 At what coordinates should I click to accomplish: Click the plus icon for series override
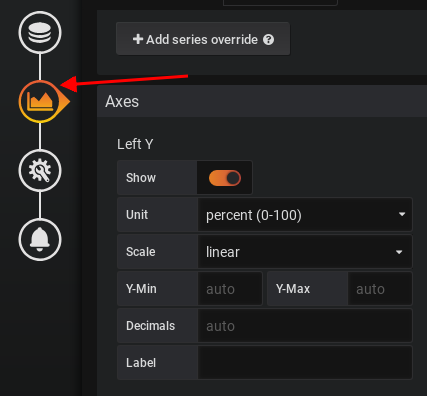point(138,39)
